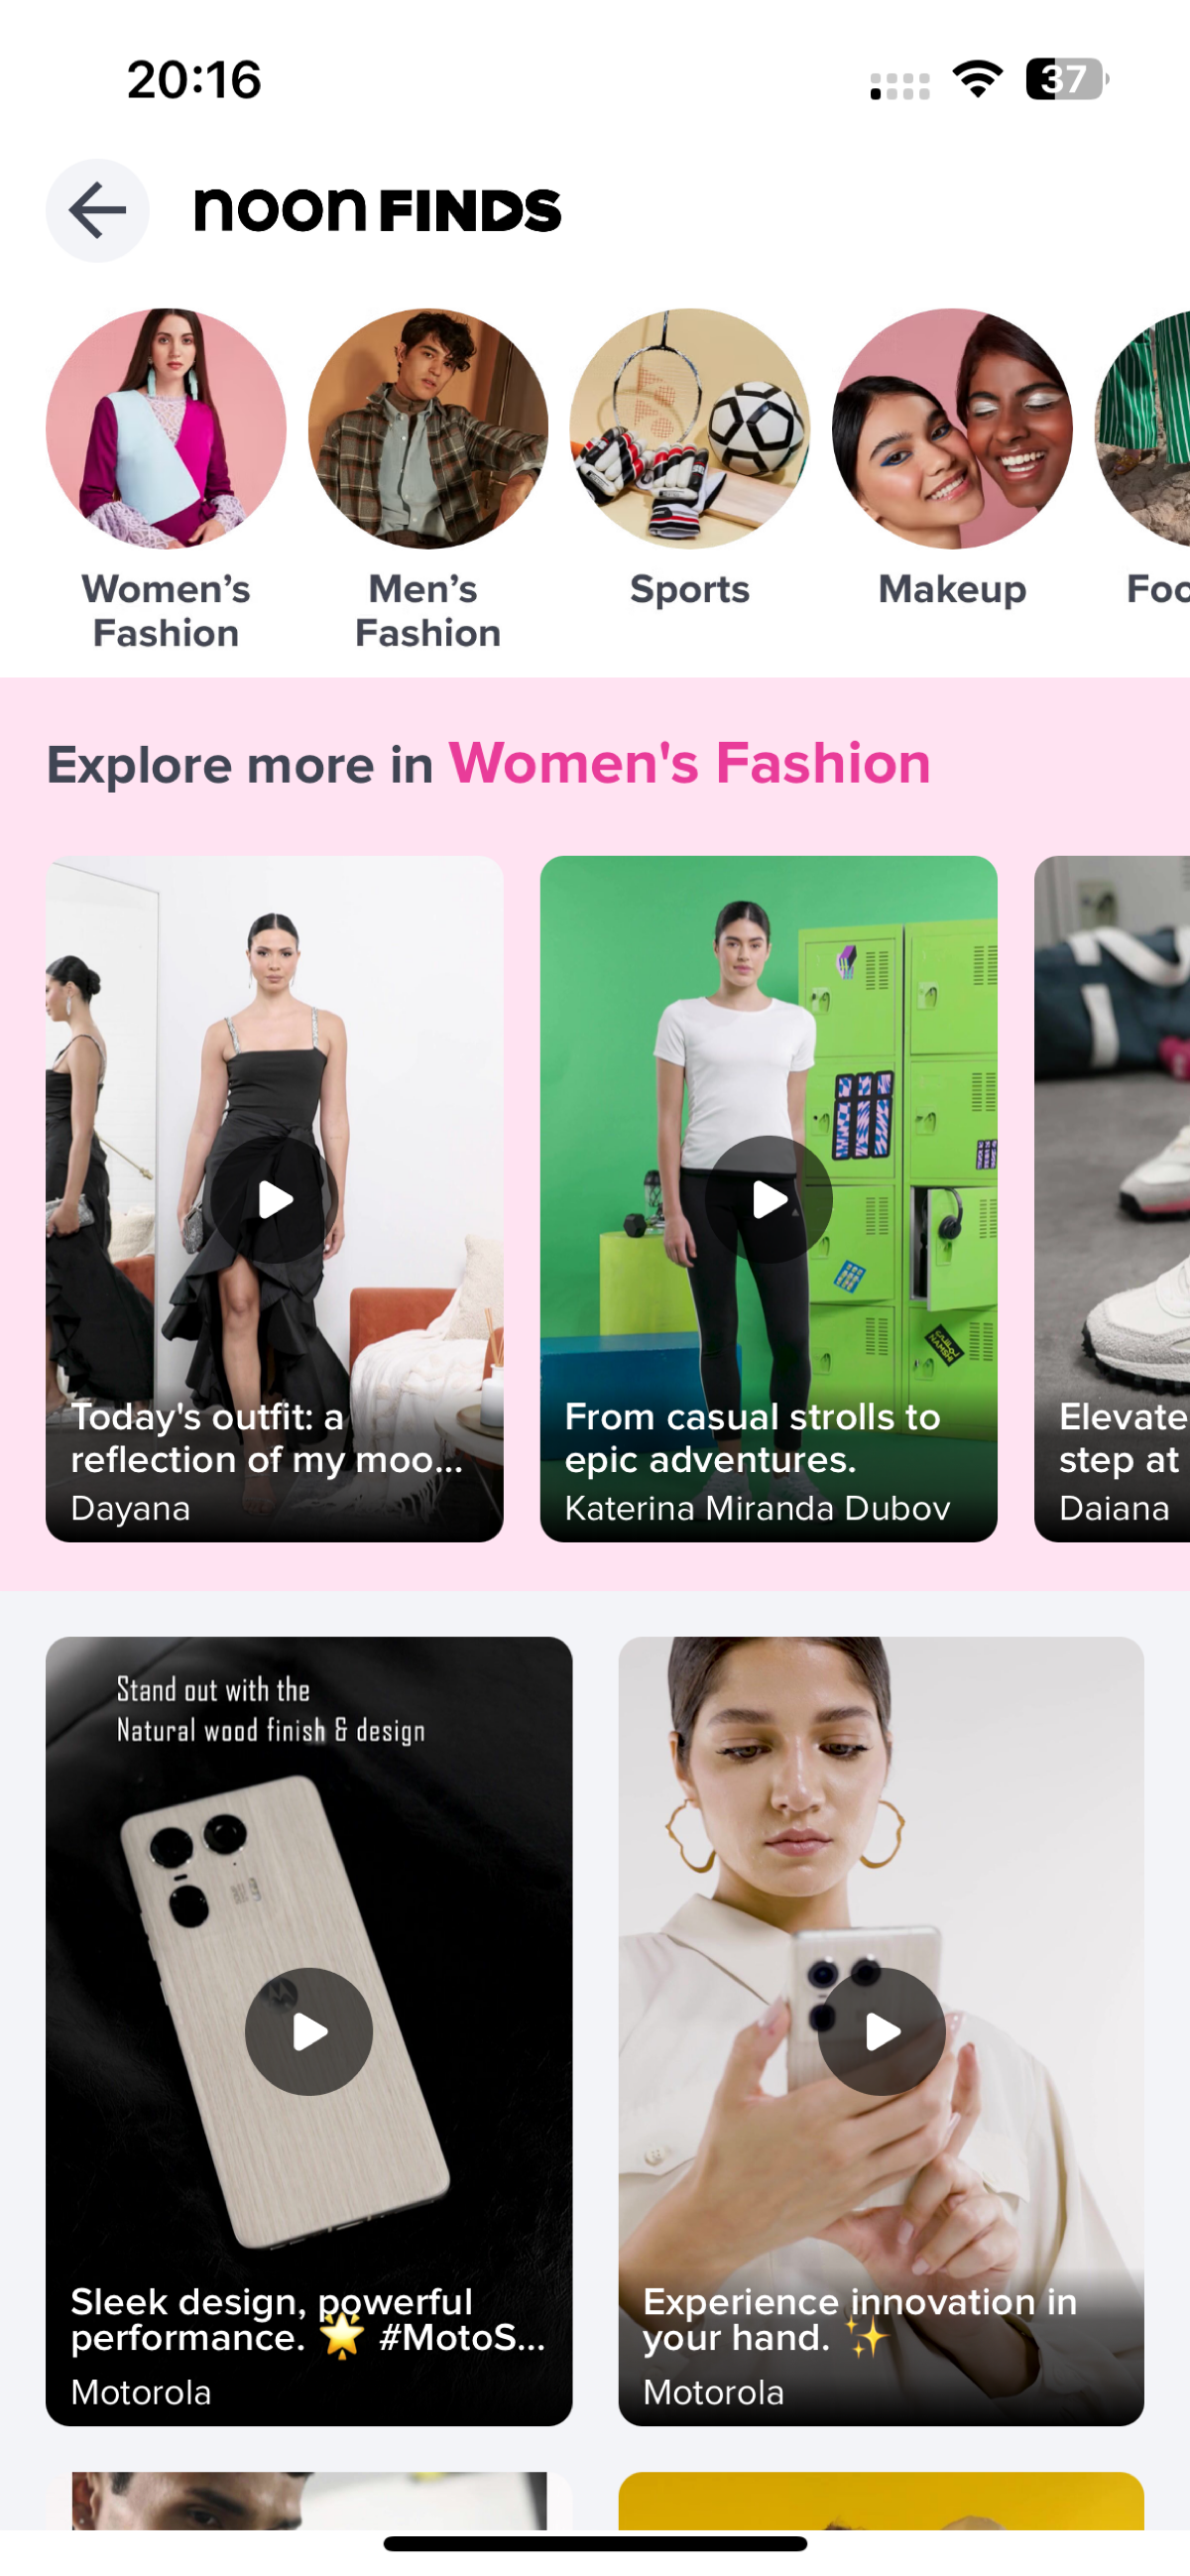Image resolution: width=1190 pixels, height=2576 pixels.
Task: Open the pink Women's Fashion heading link
Action: [690, 764]
